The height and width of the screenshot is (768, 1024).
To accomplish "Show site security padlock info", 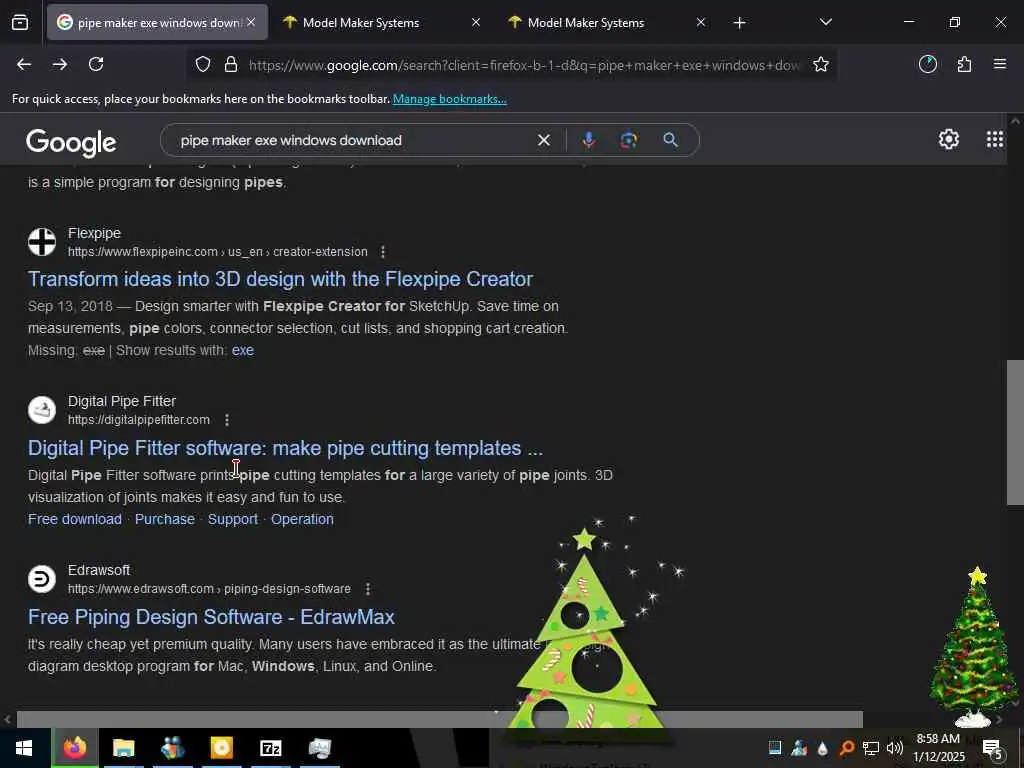I will click(231, 64).
